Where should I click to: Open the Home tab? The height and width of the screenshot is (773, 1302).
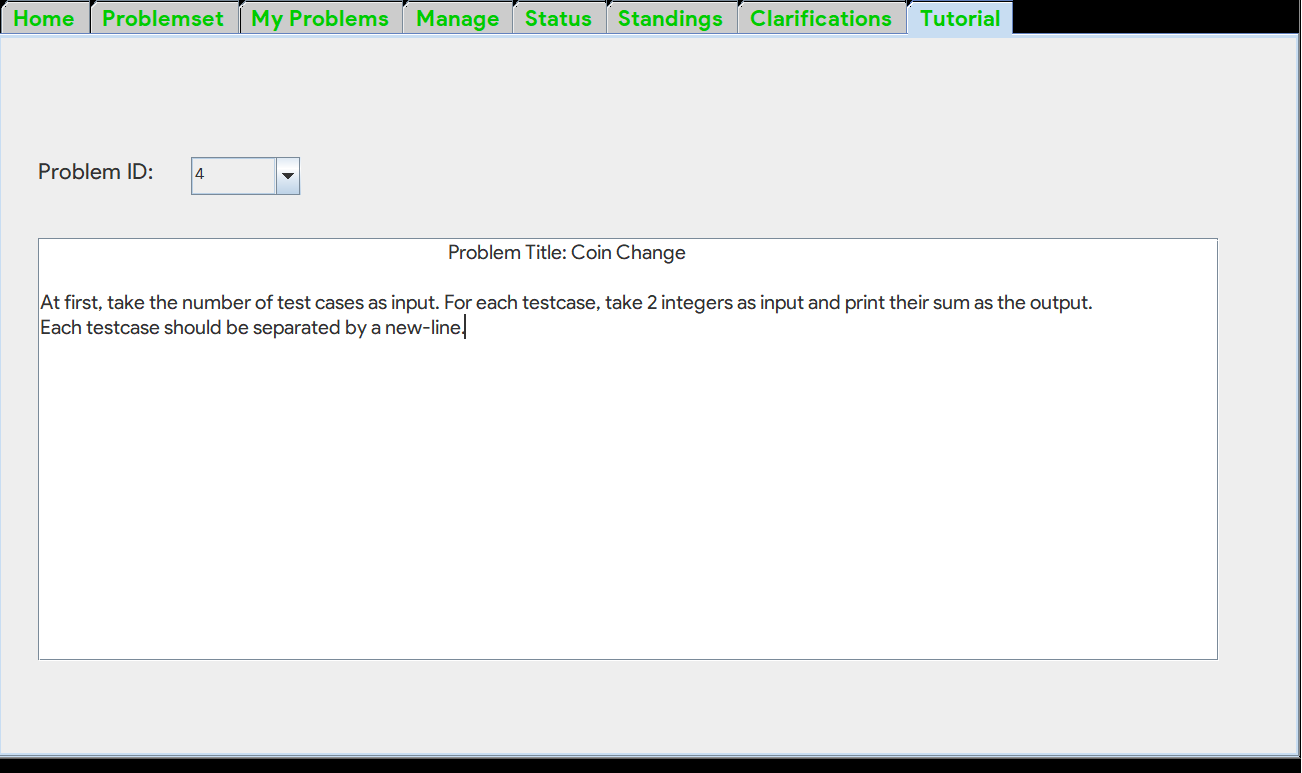click(45, 18)
